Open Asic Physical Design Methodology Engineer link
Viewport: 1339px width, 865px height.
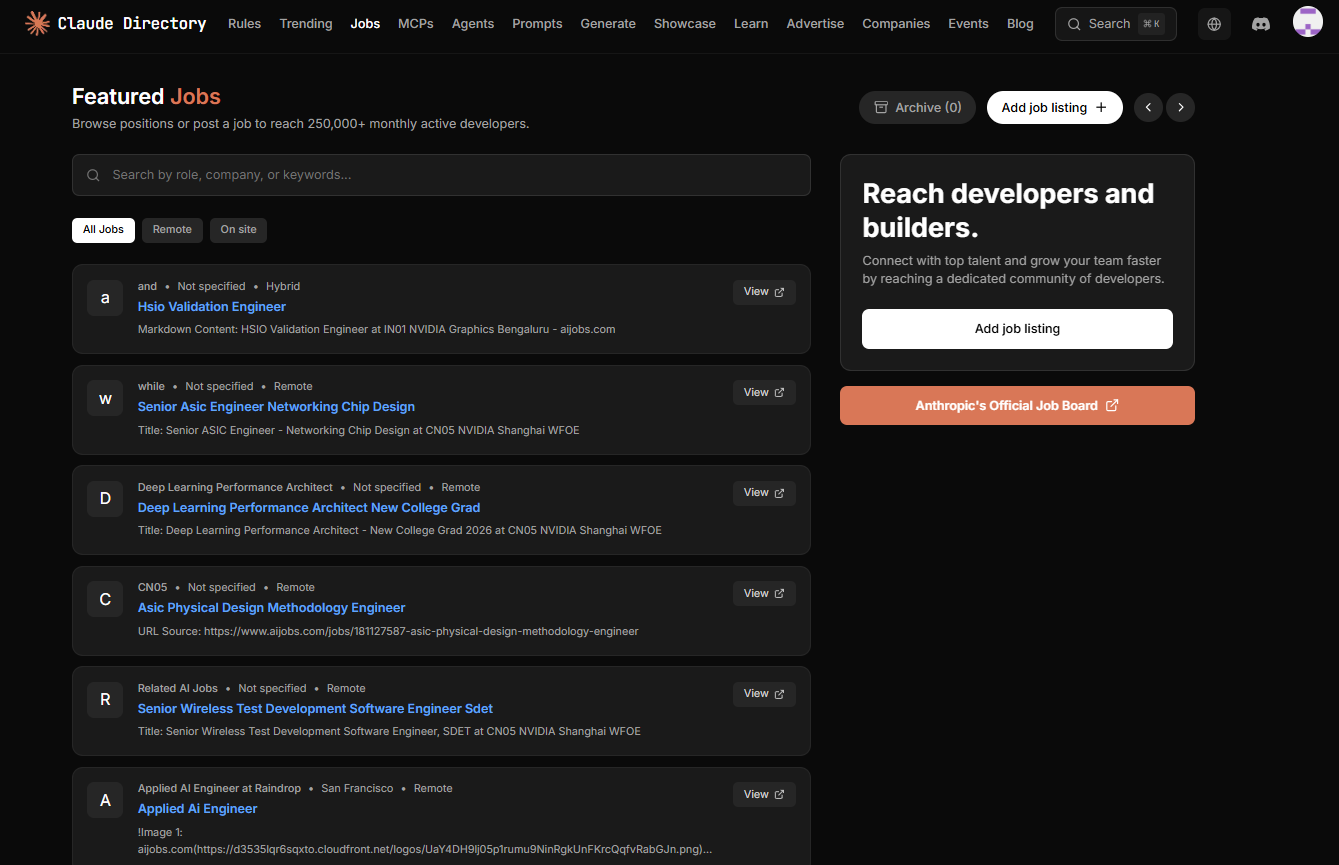[272, 608]
